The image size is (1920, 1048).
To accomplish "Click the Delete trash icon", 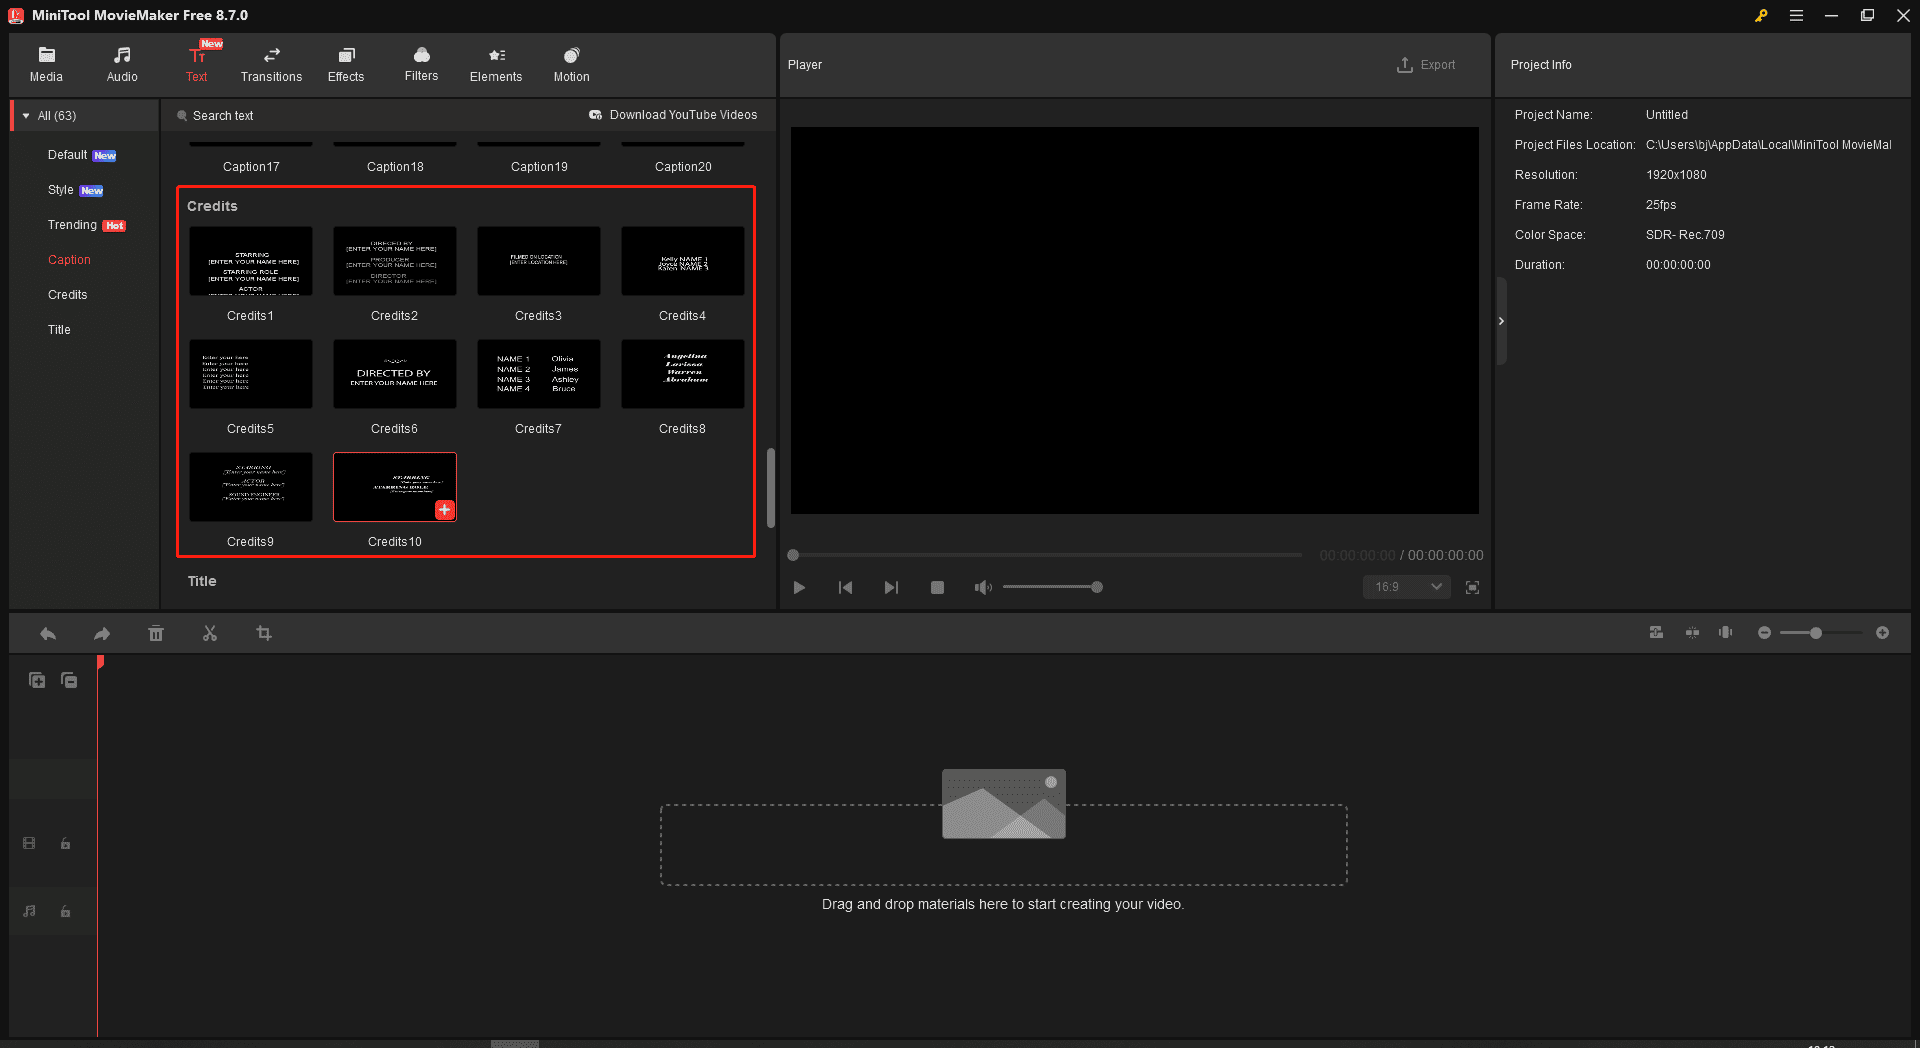I will (x=156, y=634).
